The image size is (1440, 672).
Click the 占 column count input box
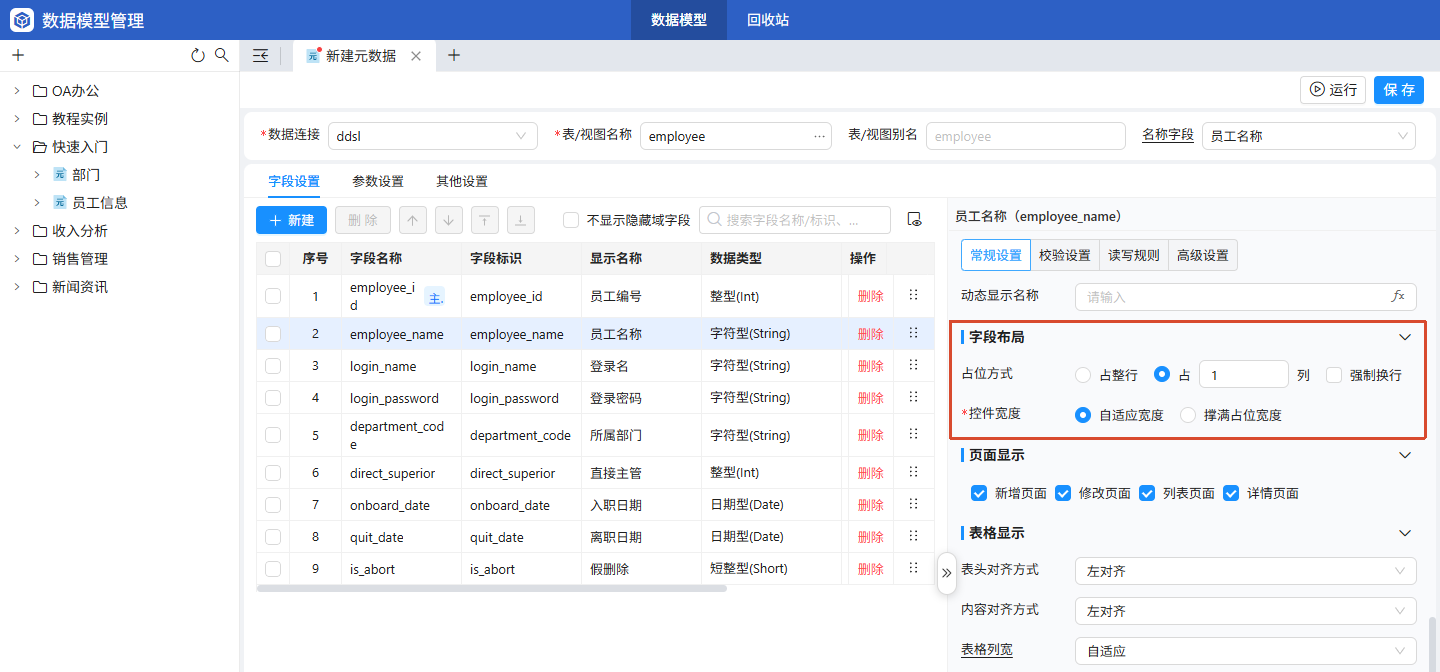pos(1243,375)
